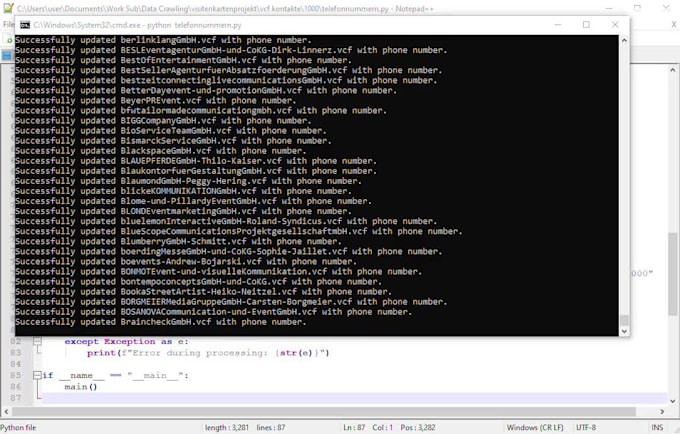This screenshot has height=434, width=680.
Task: Click the 'UTF-8' encoding indicator
Action: pyautogui.click(x=586, y=427)
